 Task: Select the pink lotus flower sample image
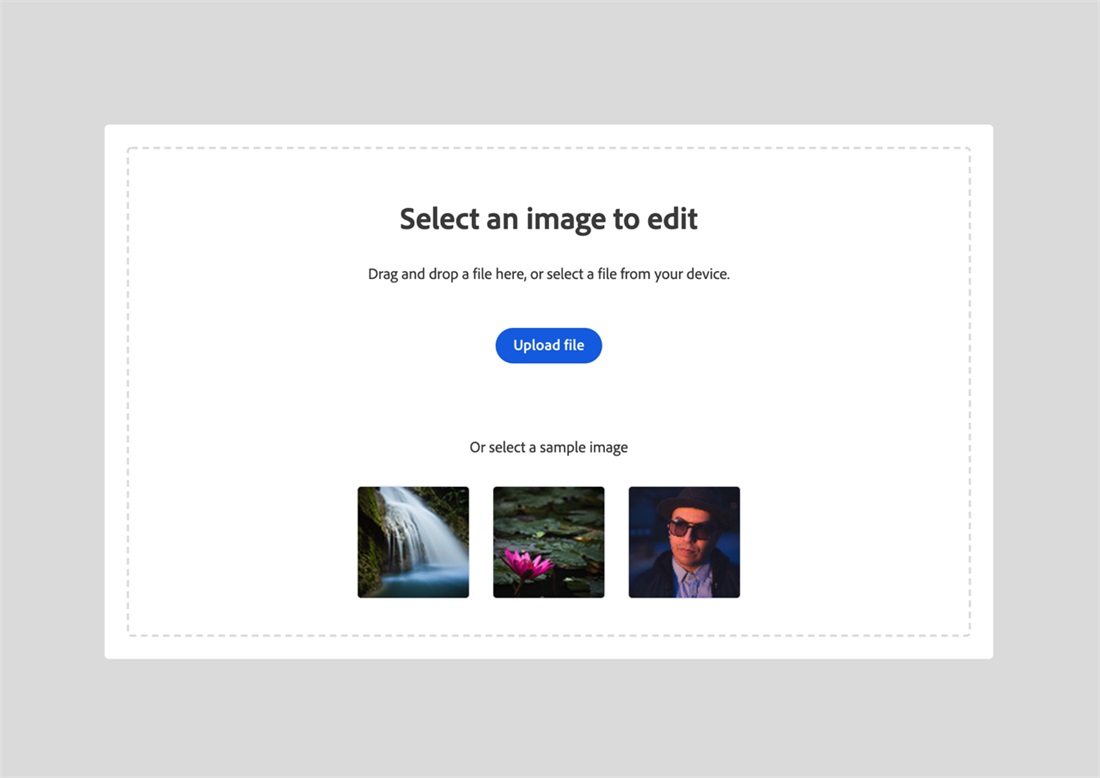(548, 541)
